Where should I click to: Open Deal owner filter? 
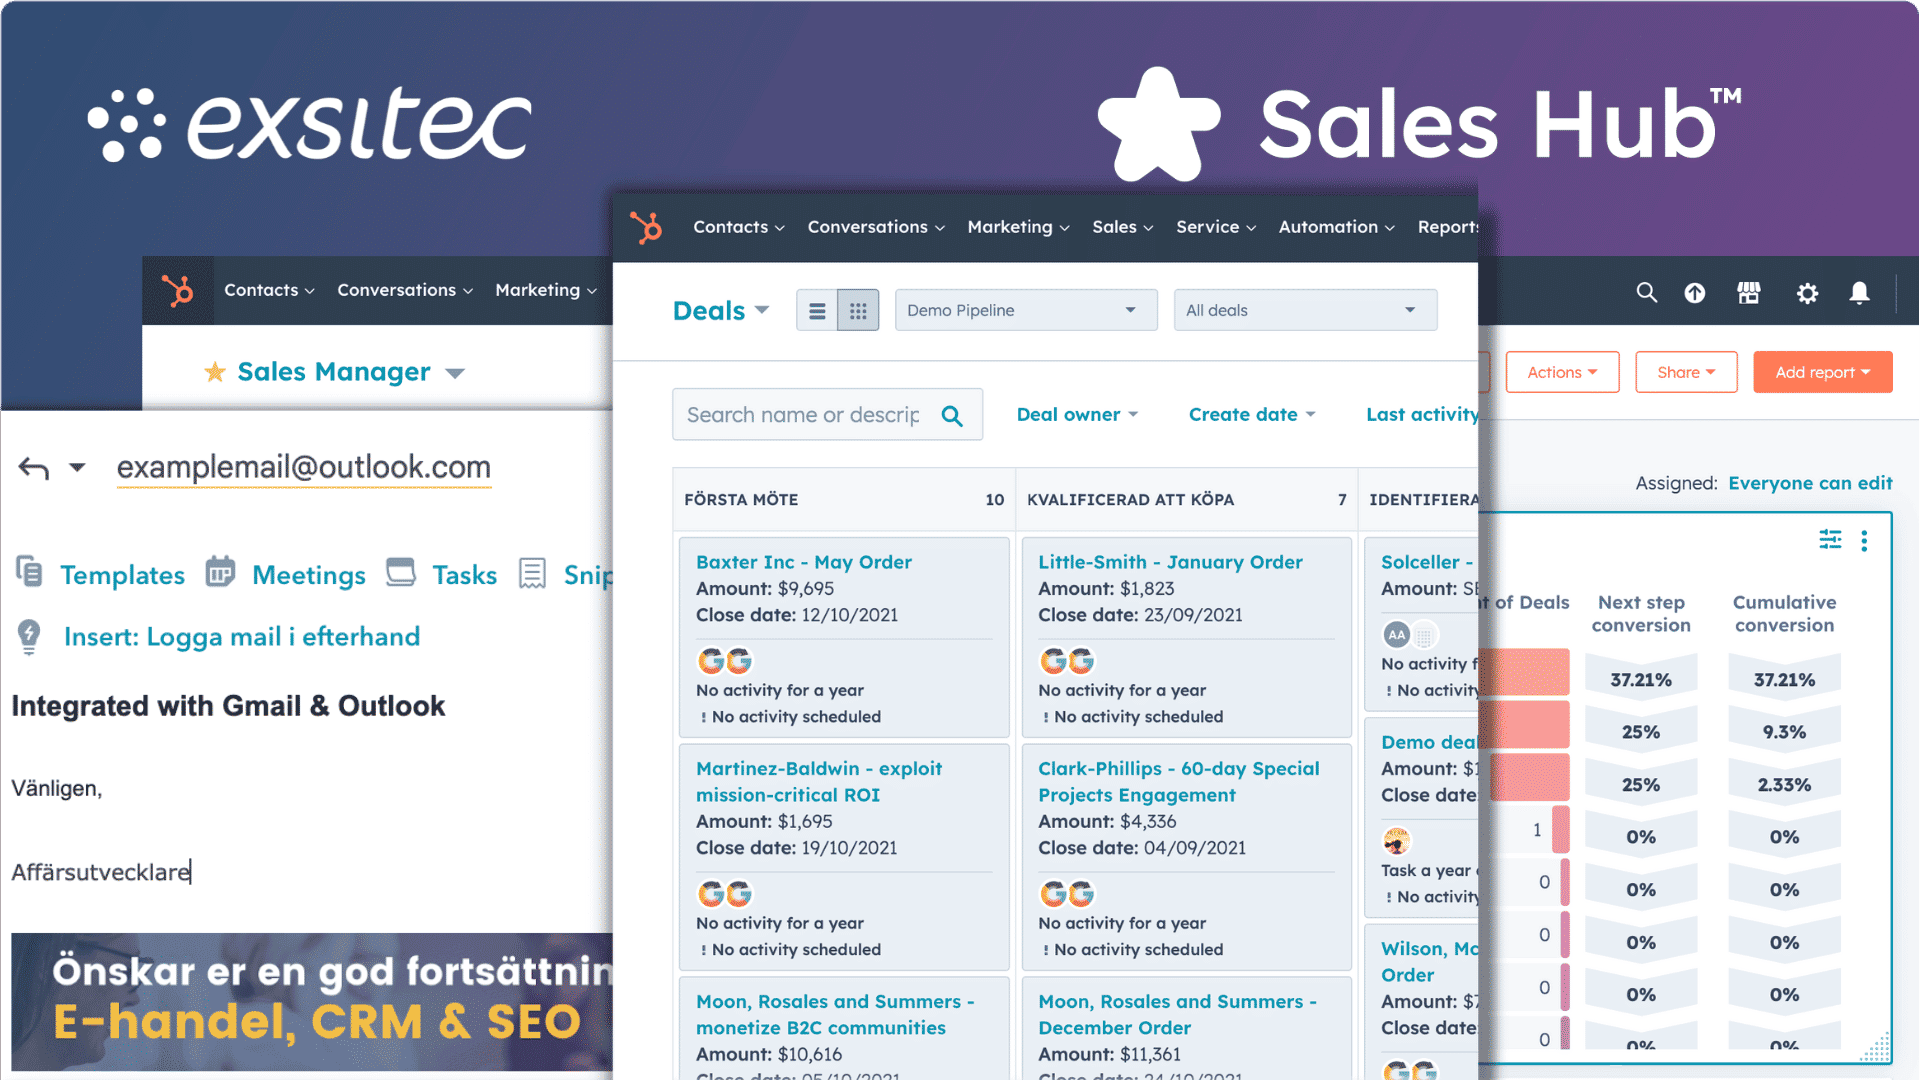(x=1077, y=415)
